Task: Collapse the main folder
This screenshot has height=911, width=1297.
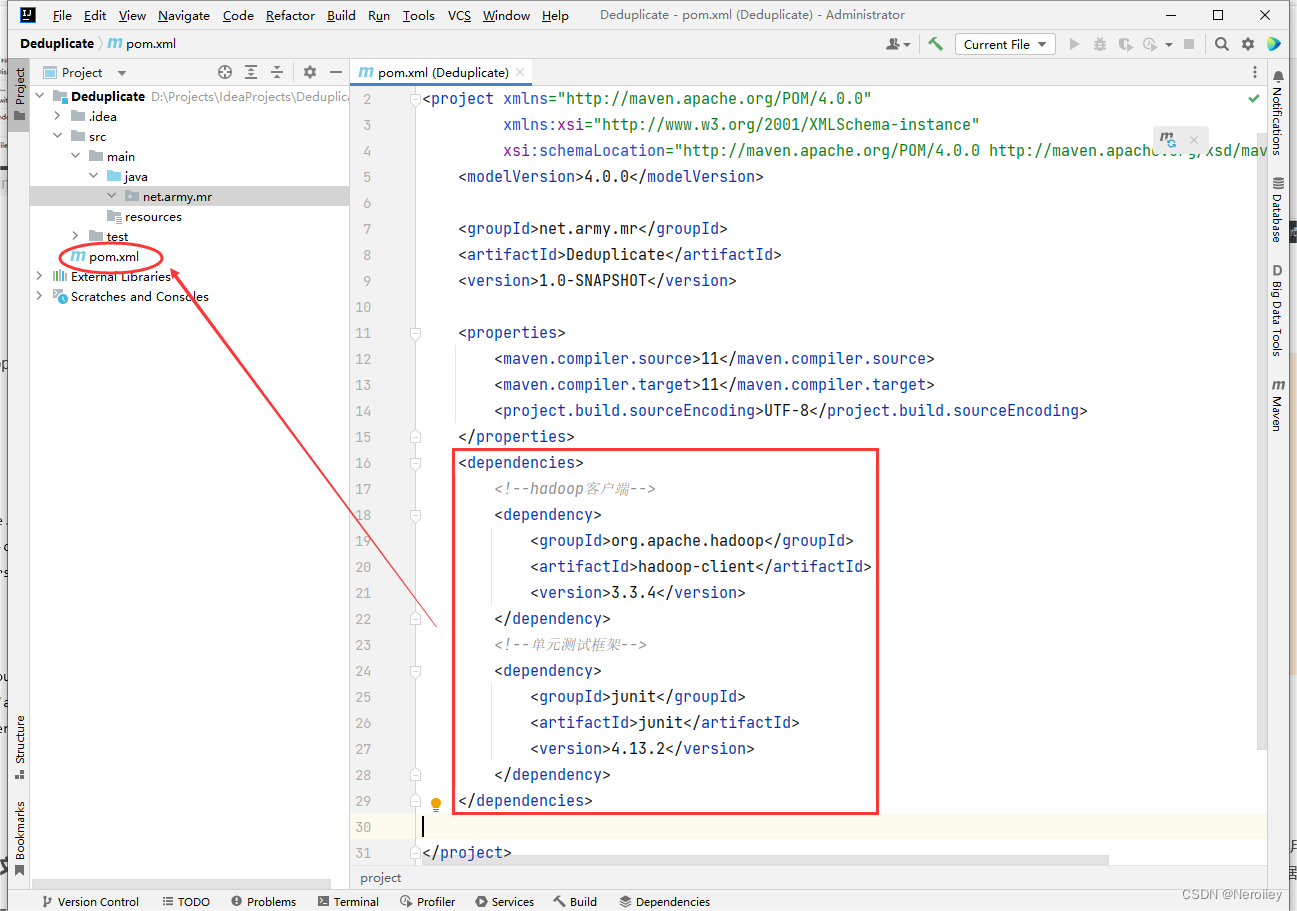Action: (x=76, y=156)
